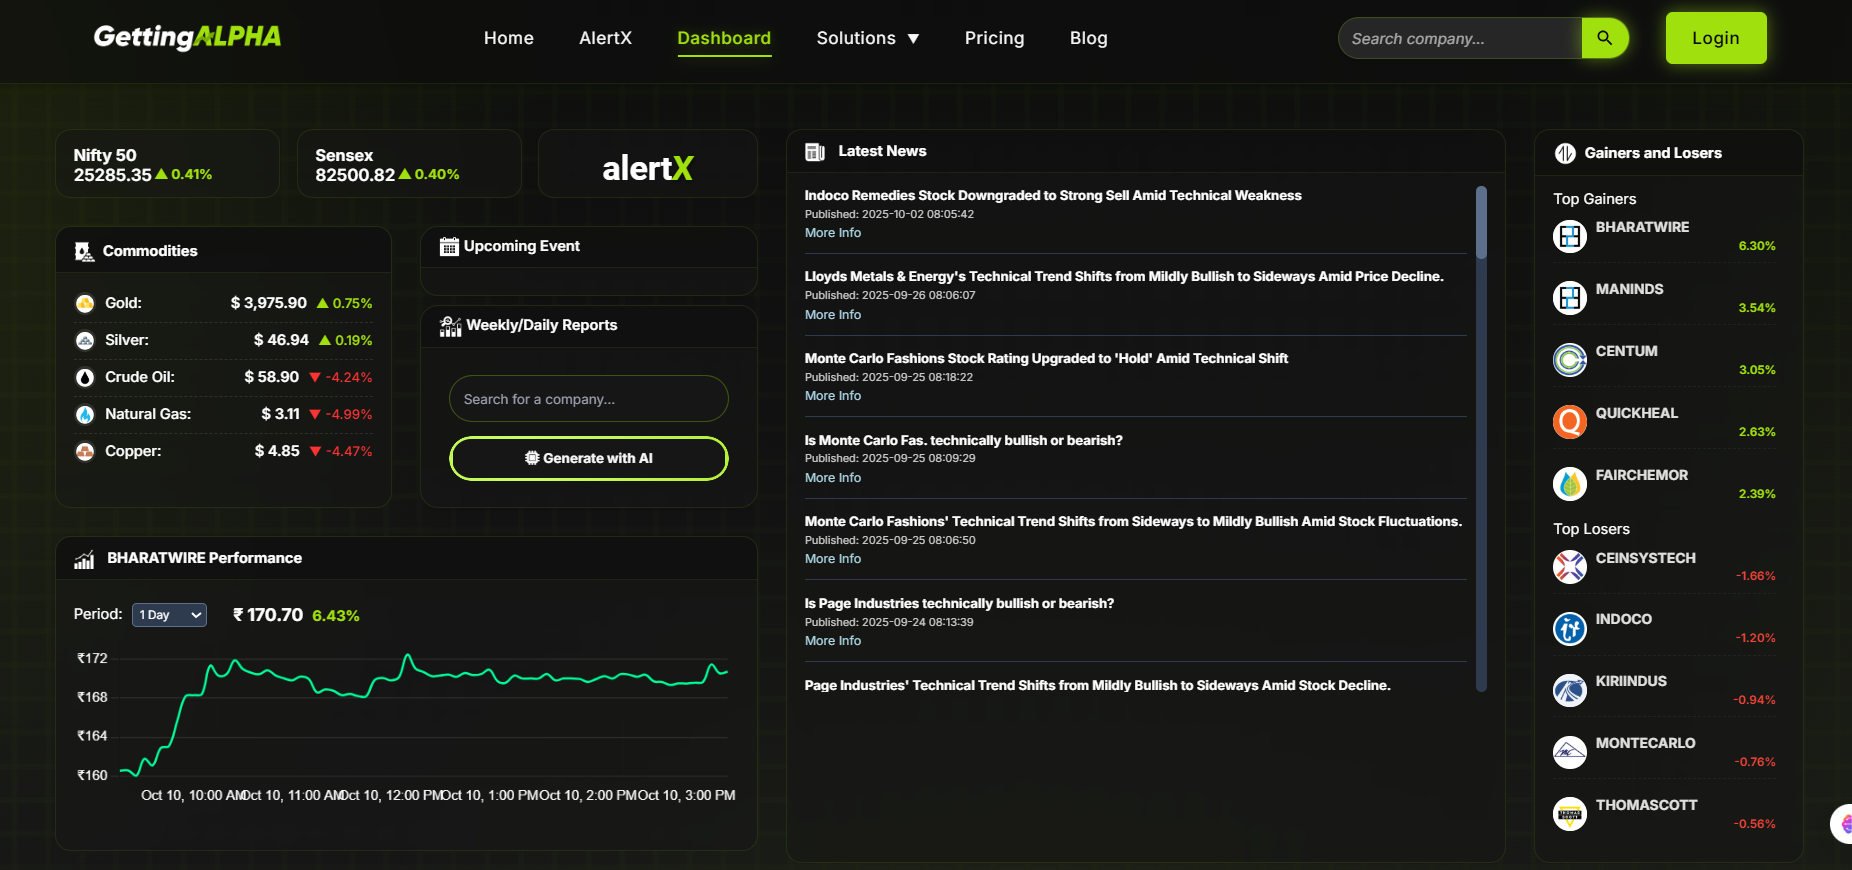This screenshot has width=1852, height=870.
Task: Open More Info under Is Monte Carlo Fas. bullish
Action: point(833,478)
